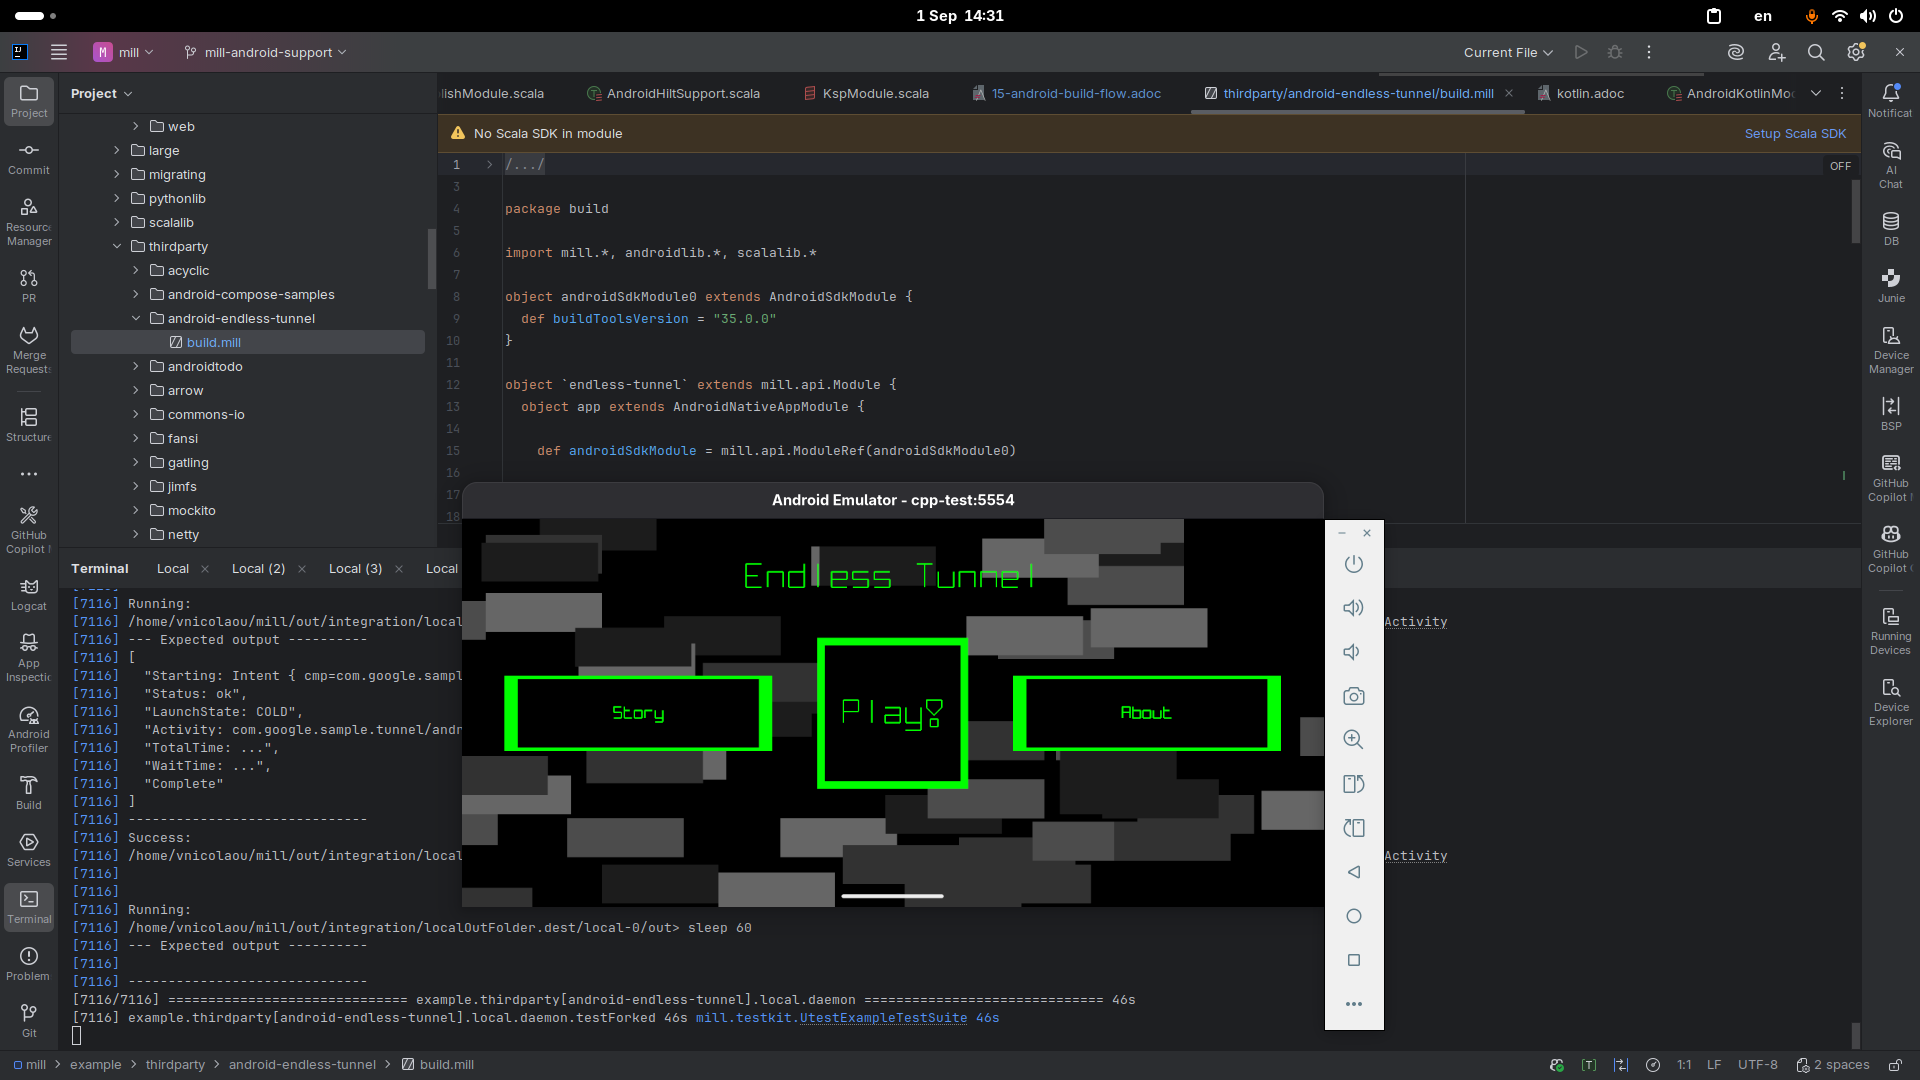Image resolution: width=1920 pixels, height=1080 pixels.
Task: Open Search Everywhere magnifier icon
Action: 1816,52
